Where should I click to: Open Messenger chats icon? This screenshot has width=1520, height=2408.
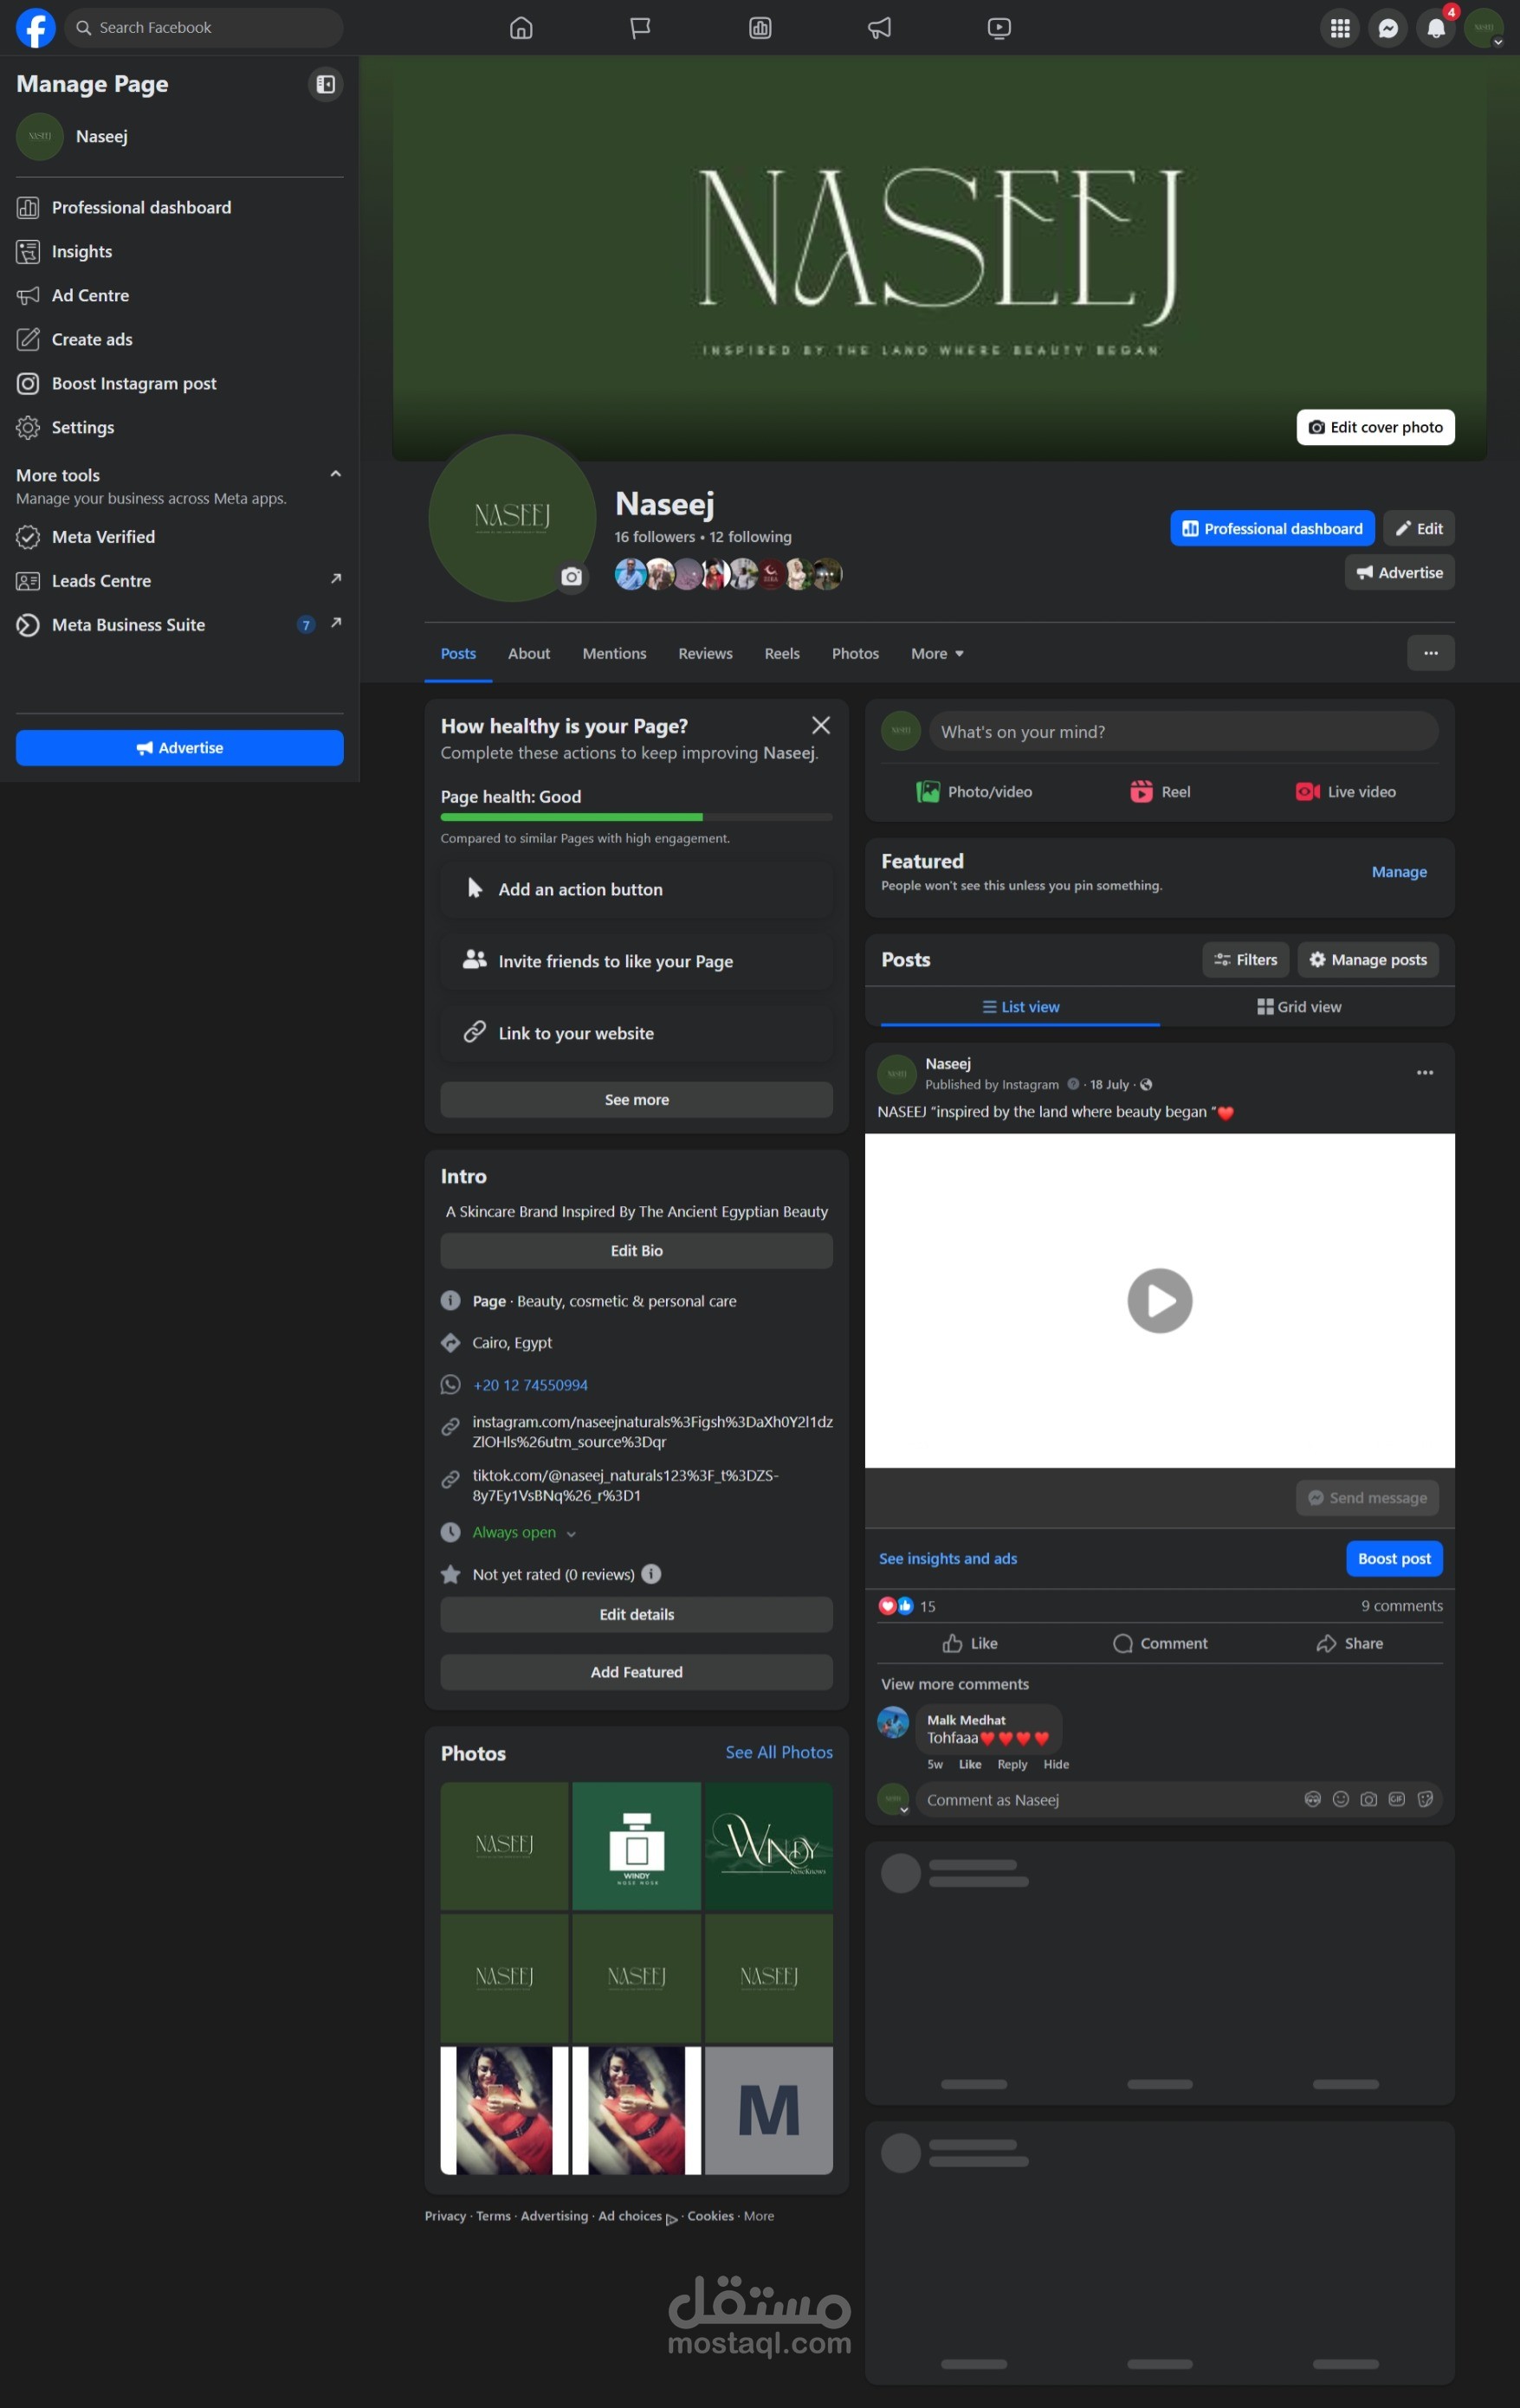(x=1388, y=28)
